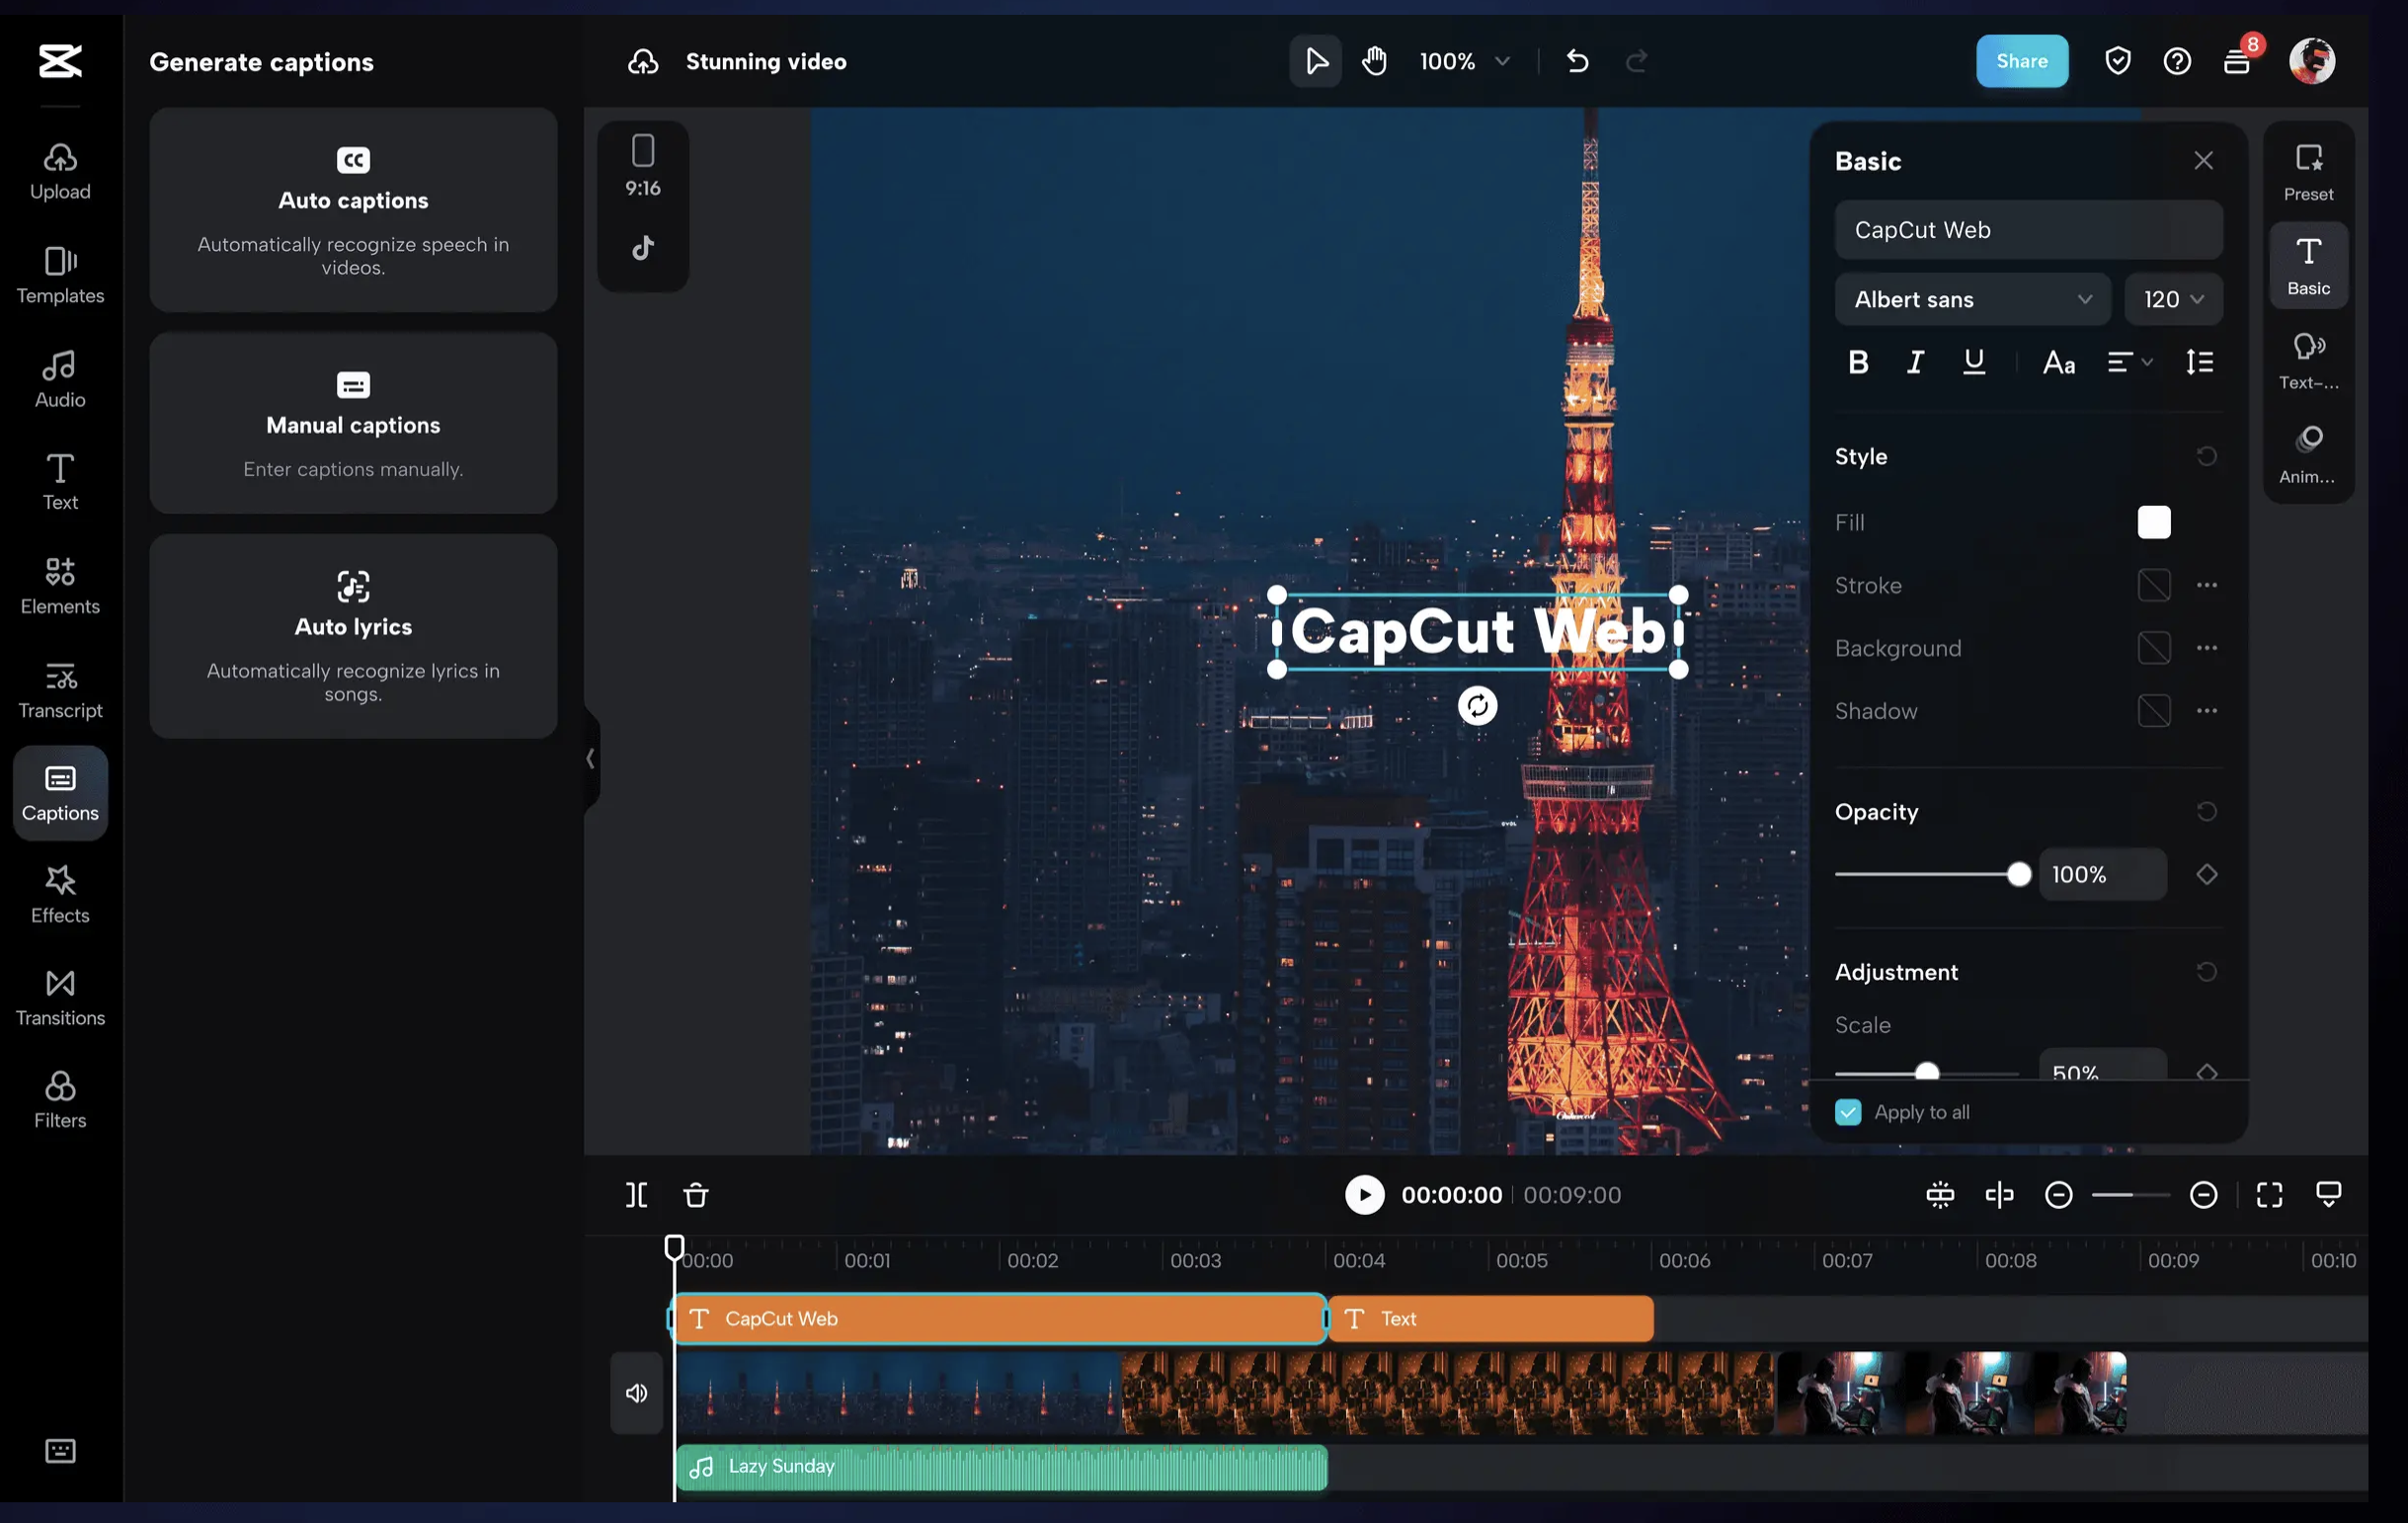Expand the font size 120 dropdown

click(2173, 299)
